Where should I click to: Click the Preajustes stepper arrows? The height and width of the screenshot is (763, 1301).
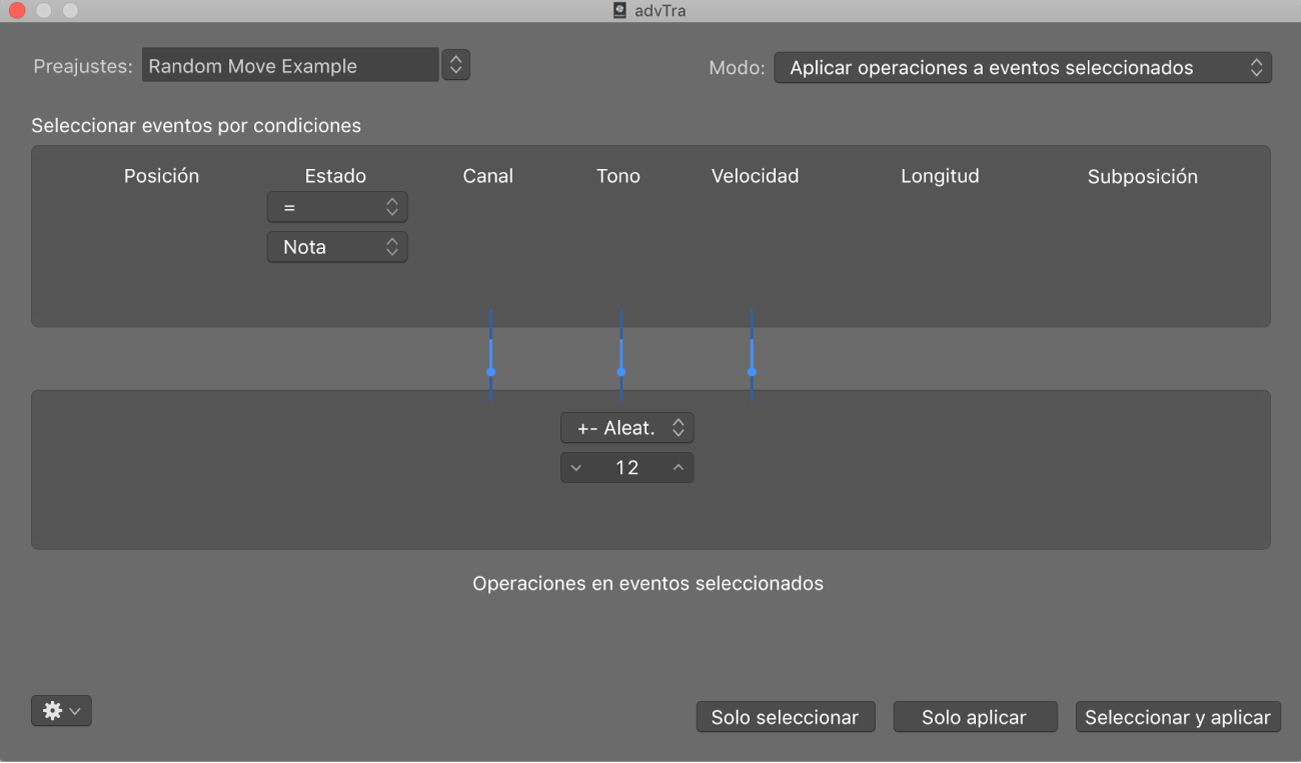[x=455, y=64]
